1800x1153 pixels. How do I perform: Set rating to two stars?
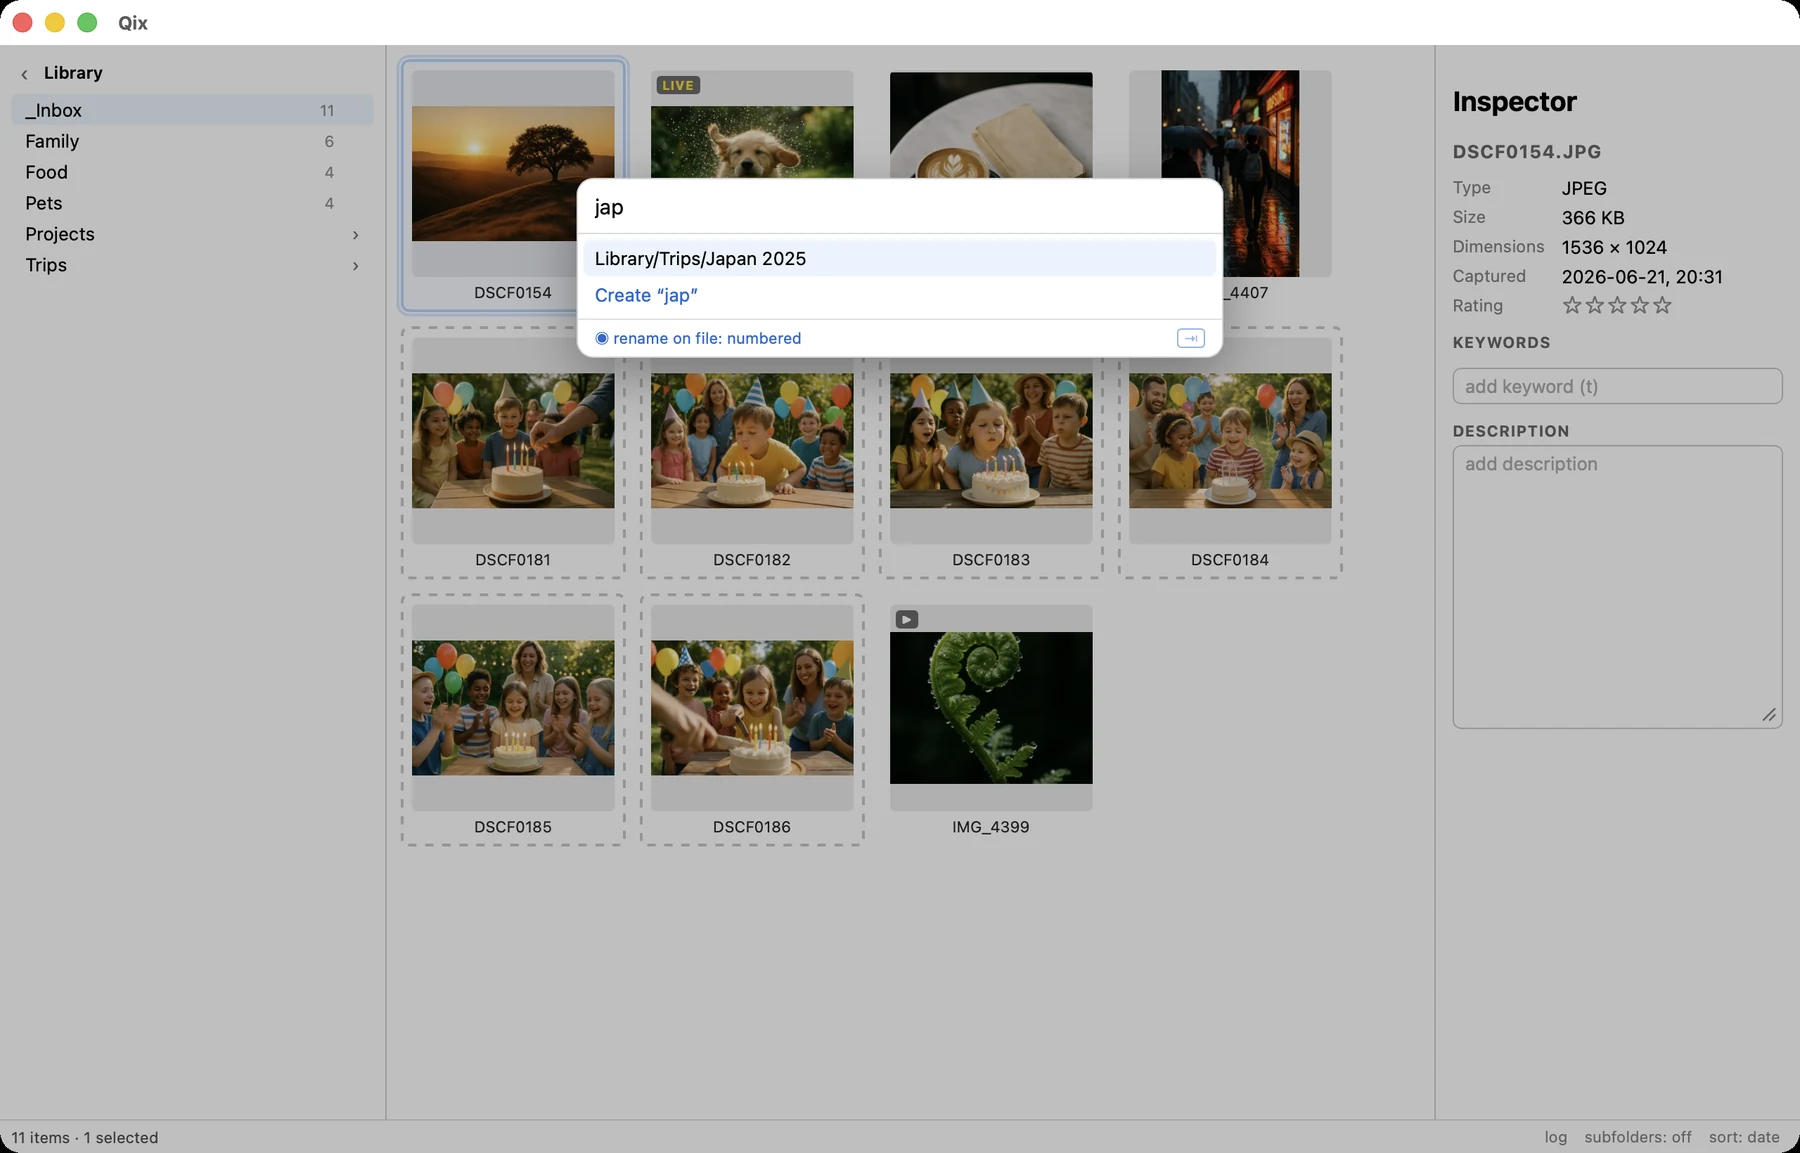(1594, 305)
